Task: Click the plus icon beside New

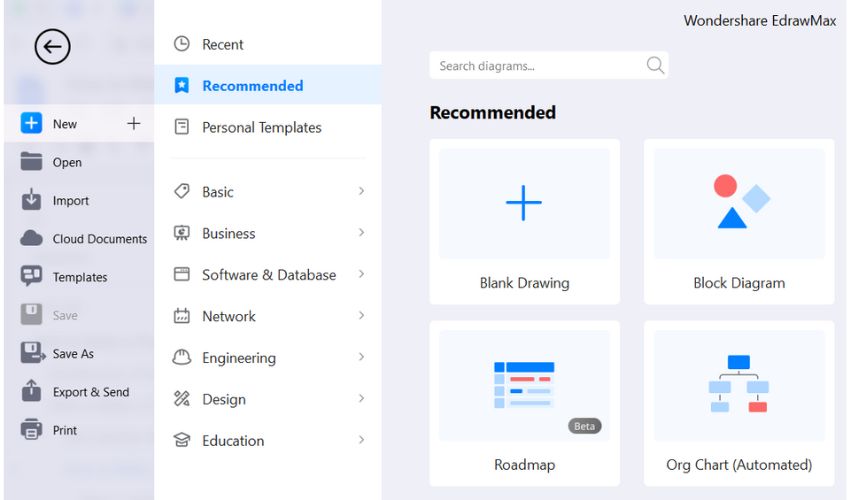Action: click(x=134, y=124)
